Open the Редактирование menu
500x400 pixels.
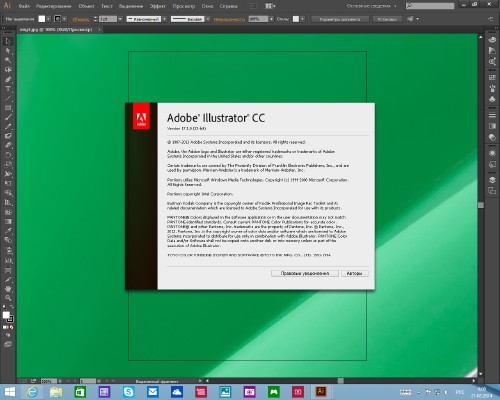point(53,6)
